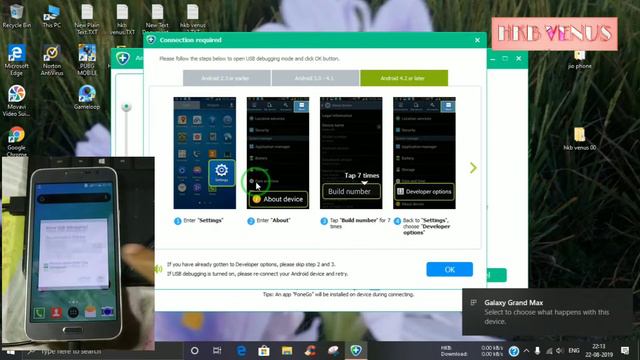Image resolution: width=640 pixels, height=360 pixels.
Task: Click Cortana circle icon in taskbar
Action: (195, 351)
